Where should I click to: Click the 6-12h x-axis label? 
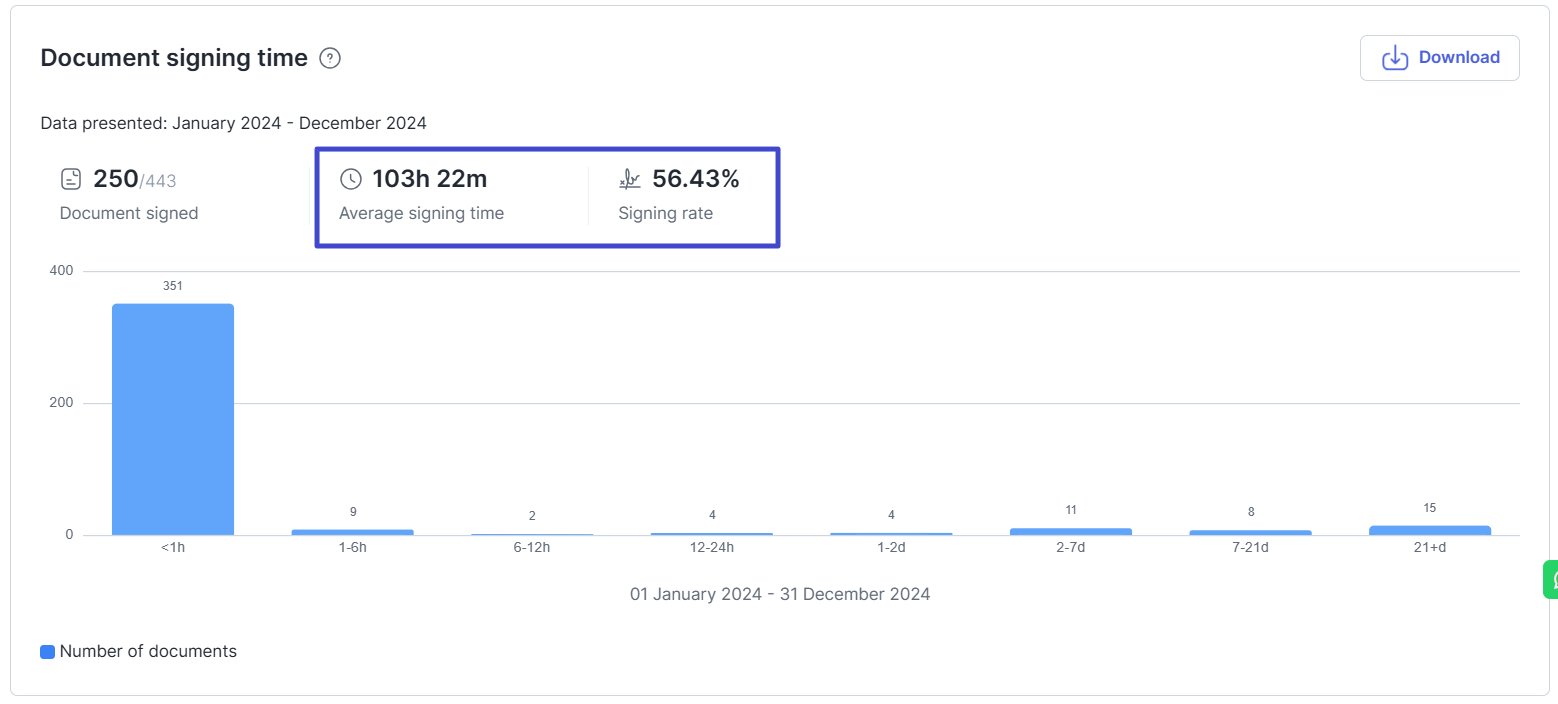tap(532, 548)
